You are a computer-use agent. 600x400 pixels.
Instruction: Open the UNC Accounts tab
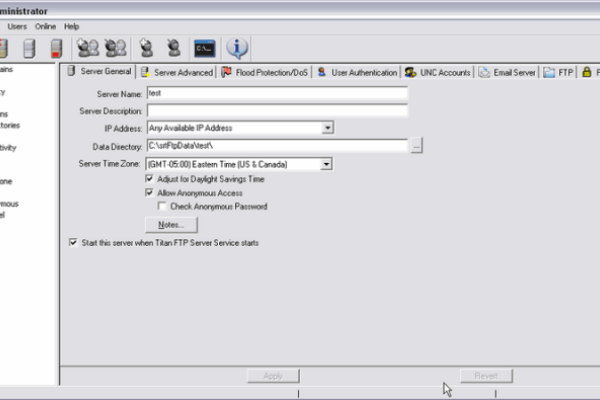point(438,72)
